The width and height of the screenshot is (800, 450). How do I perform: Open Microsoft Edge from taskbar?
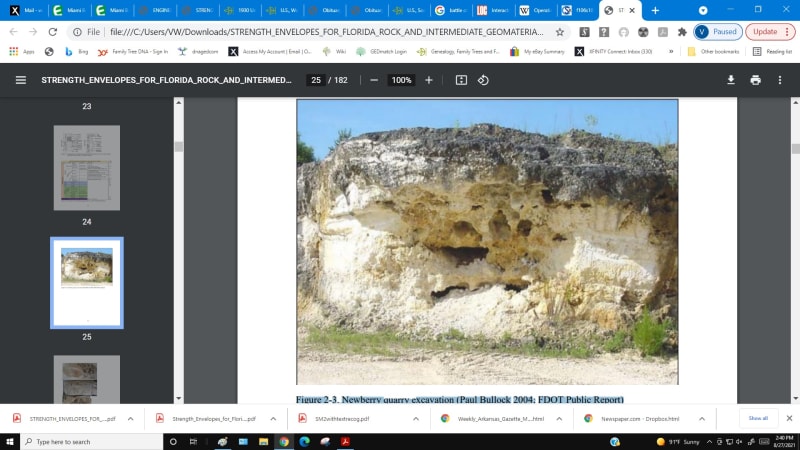305,441
